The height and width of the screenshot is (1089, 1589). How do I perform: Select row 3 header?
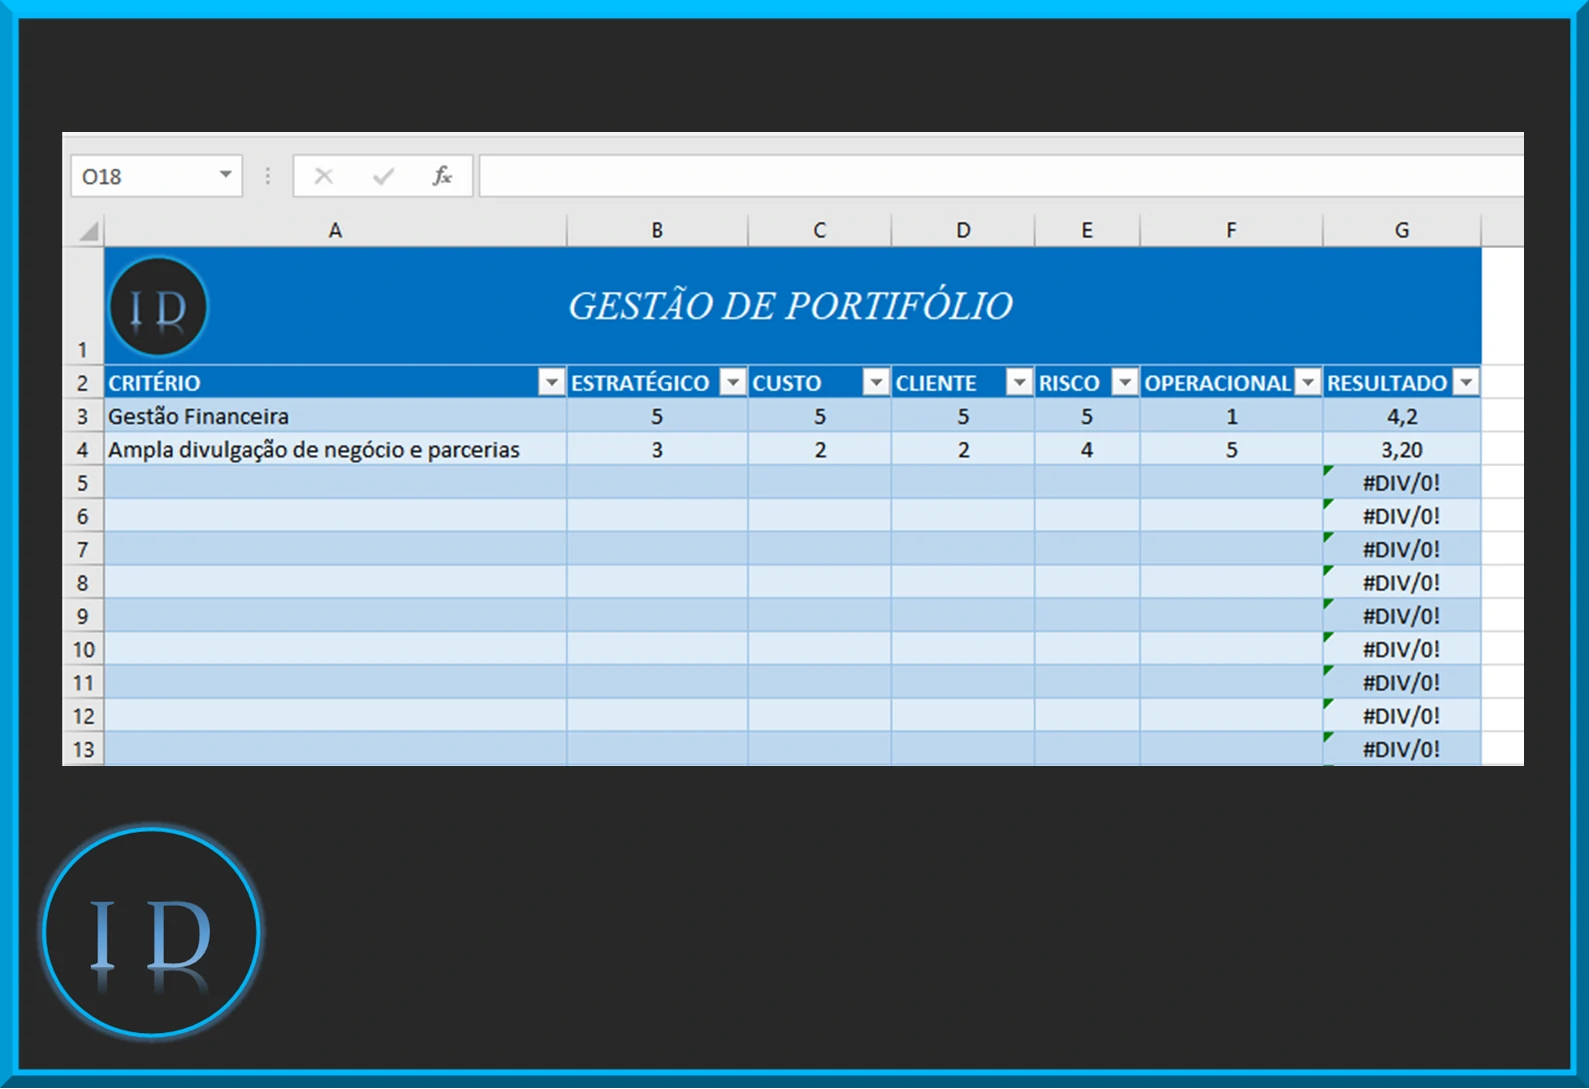[83, 416]
